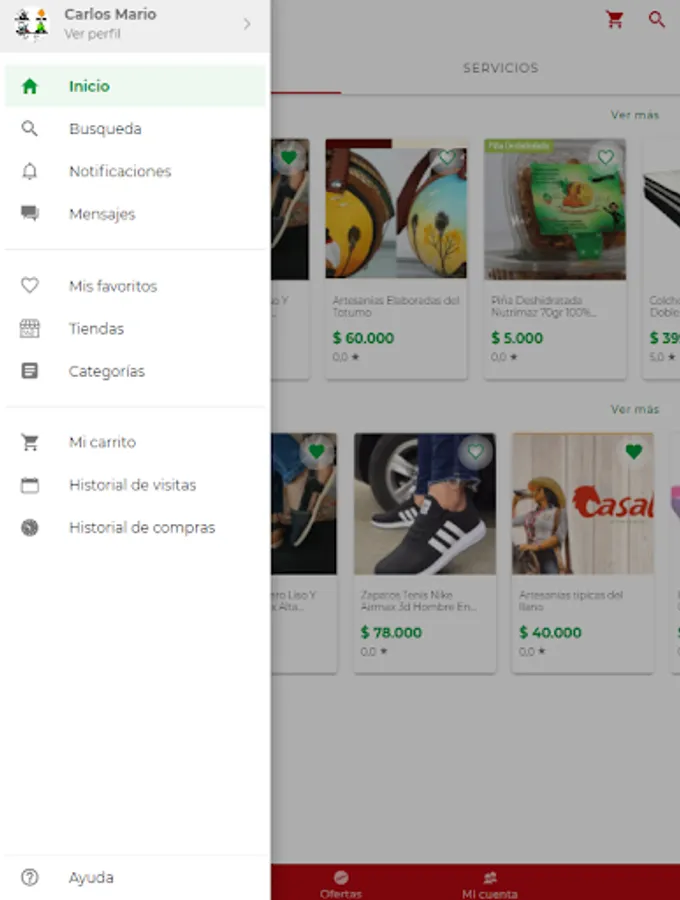680x900 pixels.
Task: Toggle favorite heart on Piña Deshidratada product
Action: [605, 157]
